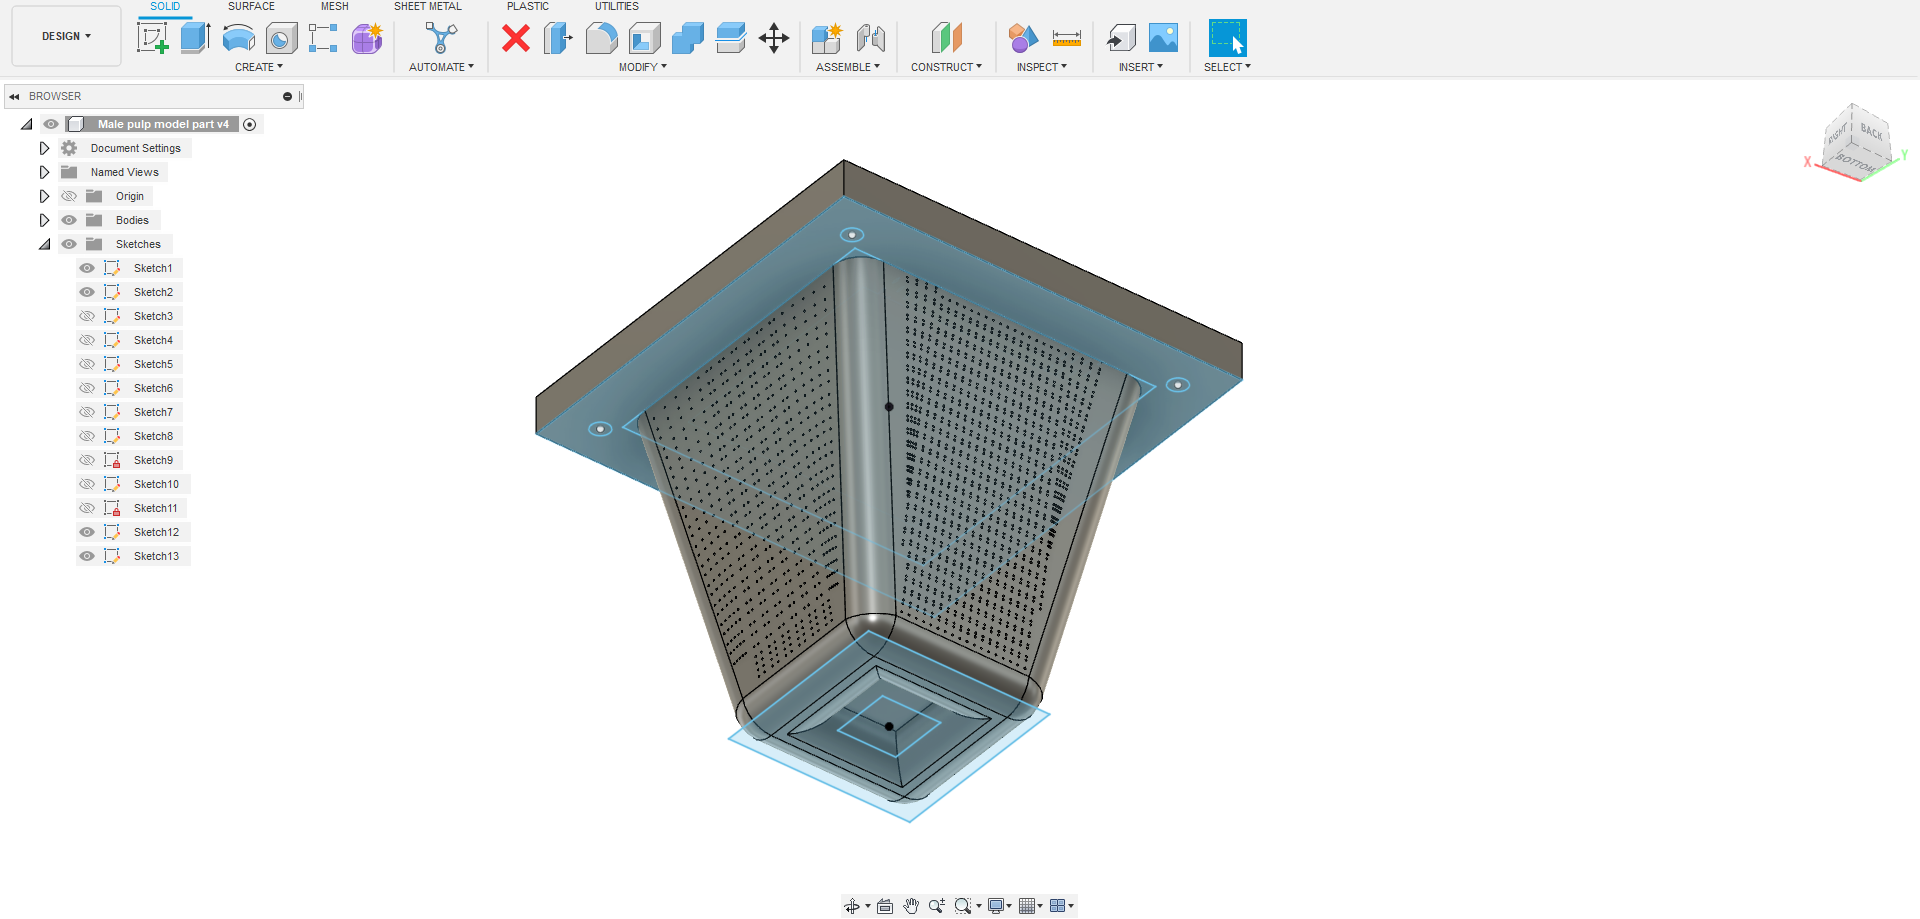Open the INSPECT dropdown menu

1042,67
